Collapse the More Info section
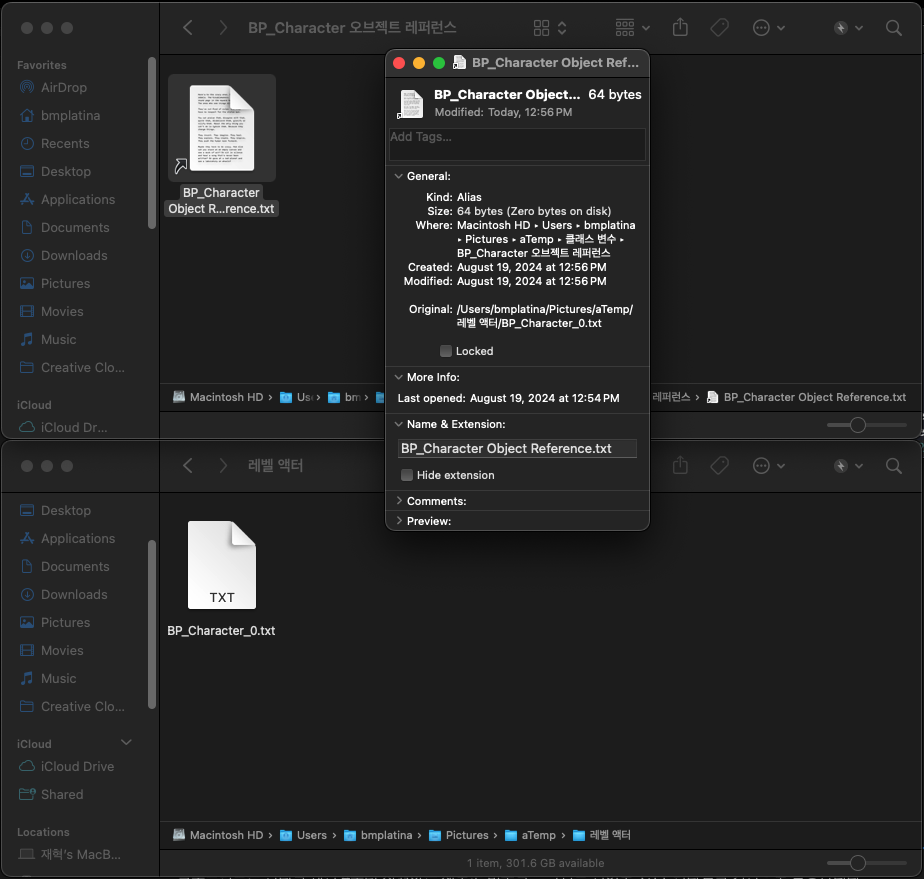 tap(399, 377)
